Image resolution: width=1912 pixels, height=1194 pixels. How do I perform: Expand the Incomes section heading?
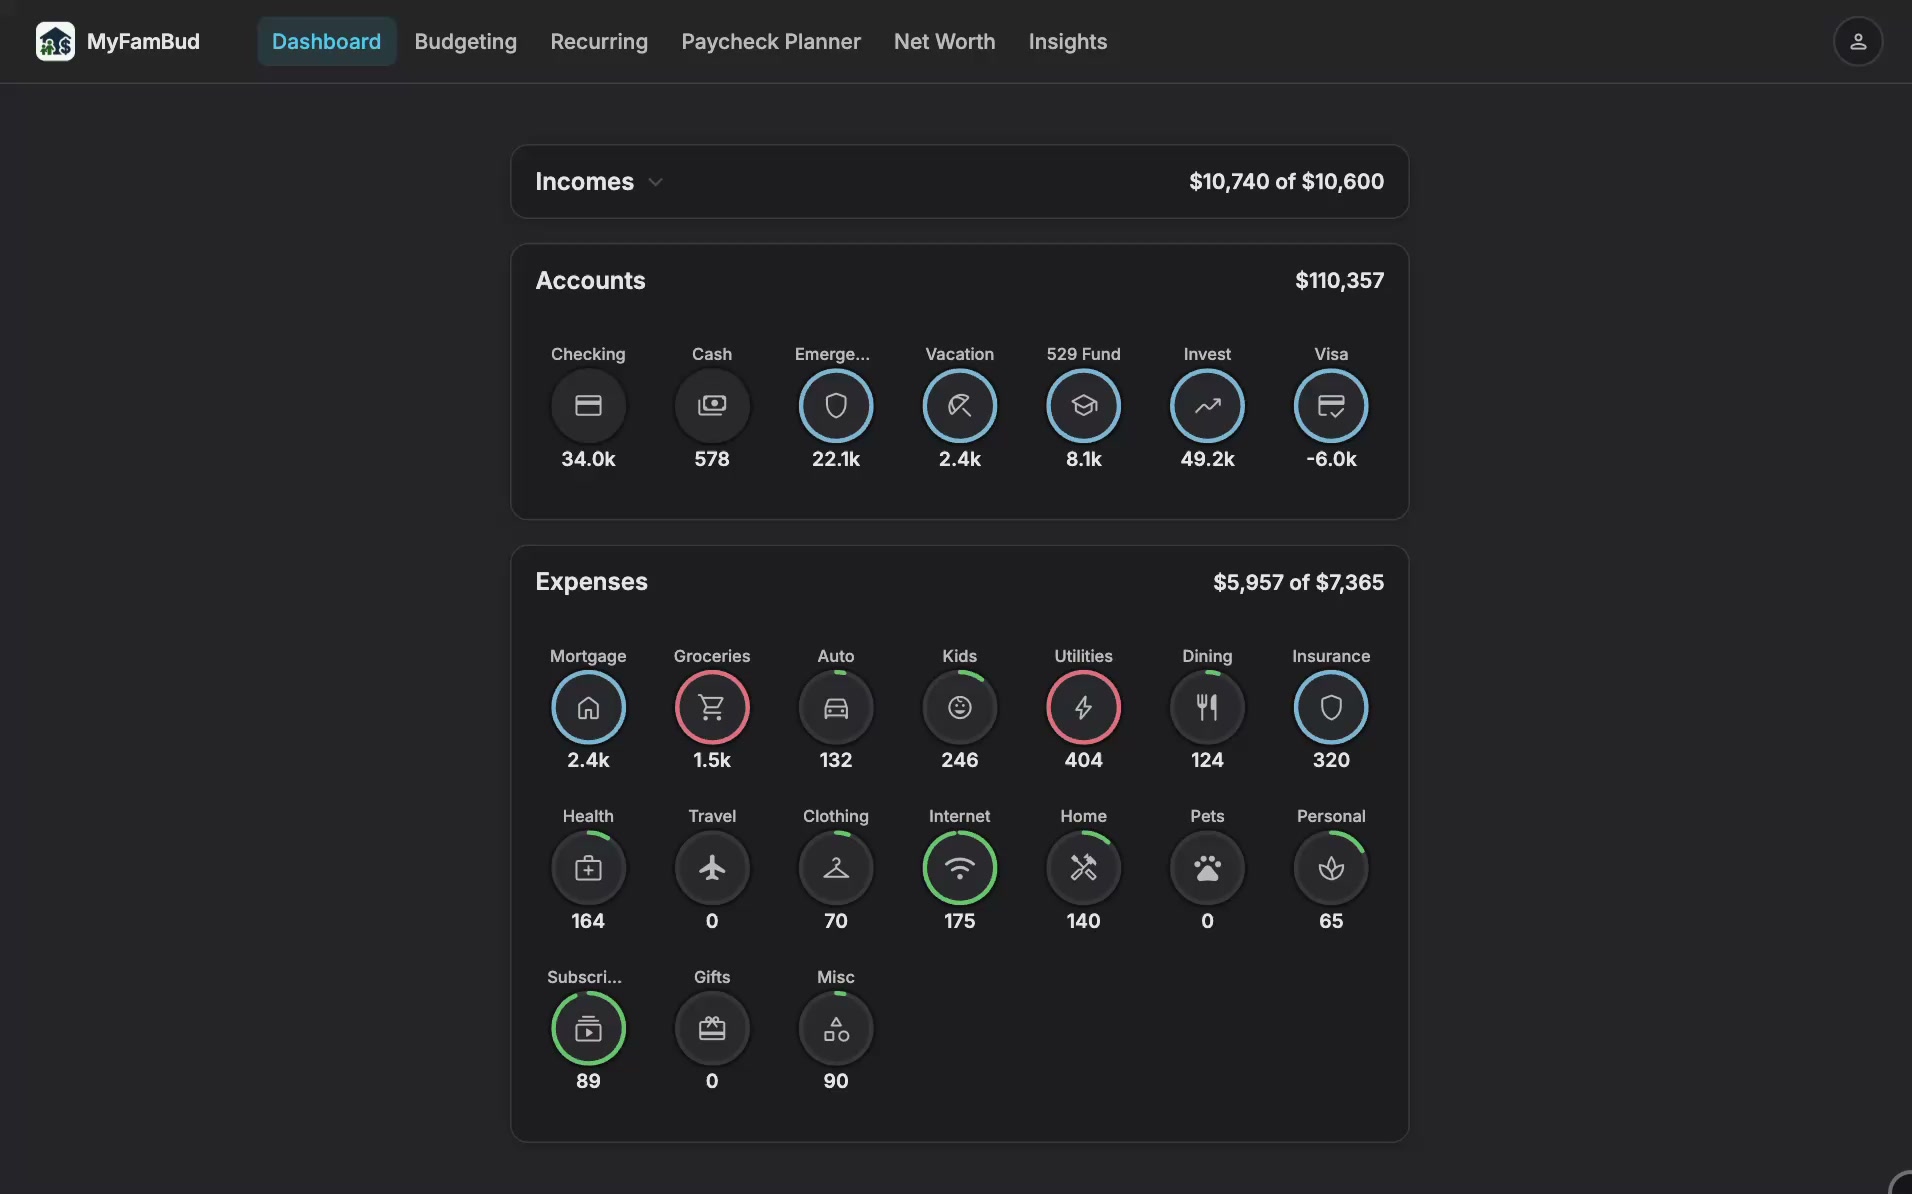(x=584, y=182)
